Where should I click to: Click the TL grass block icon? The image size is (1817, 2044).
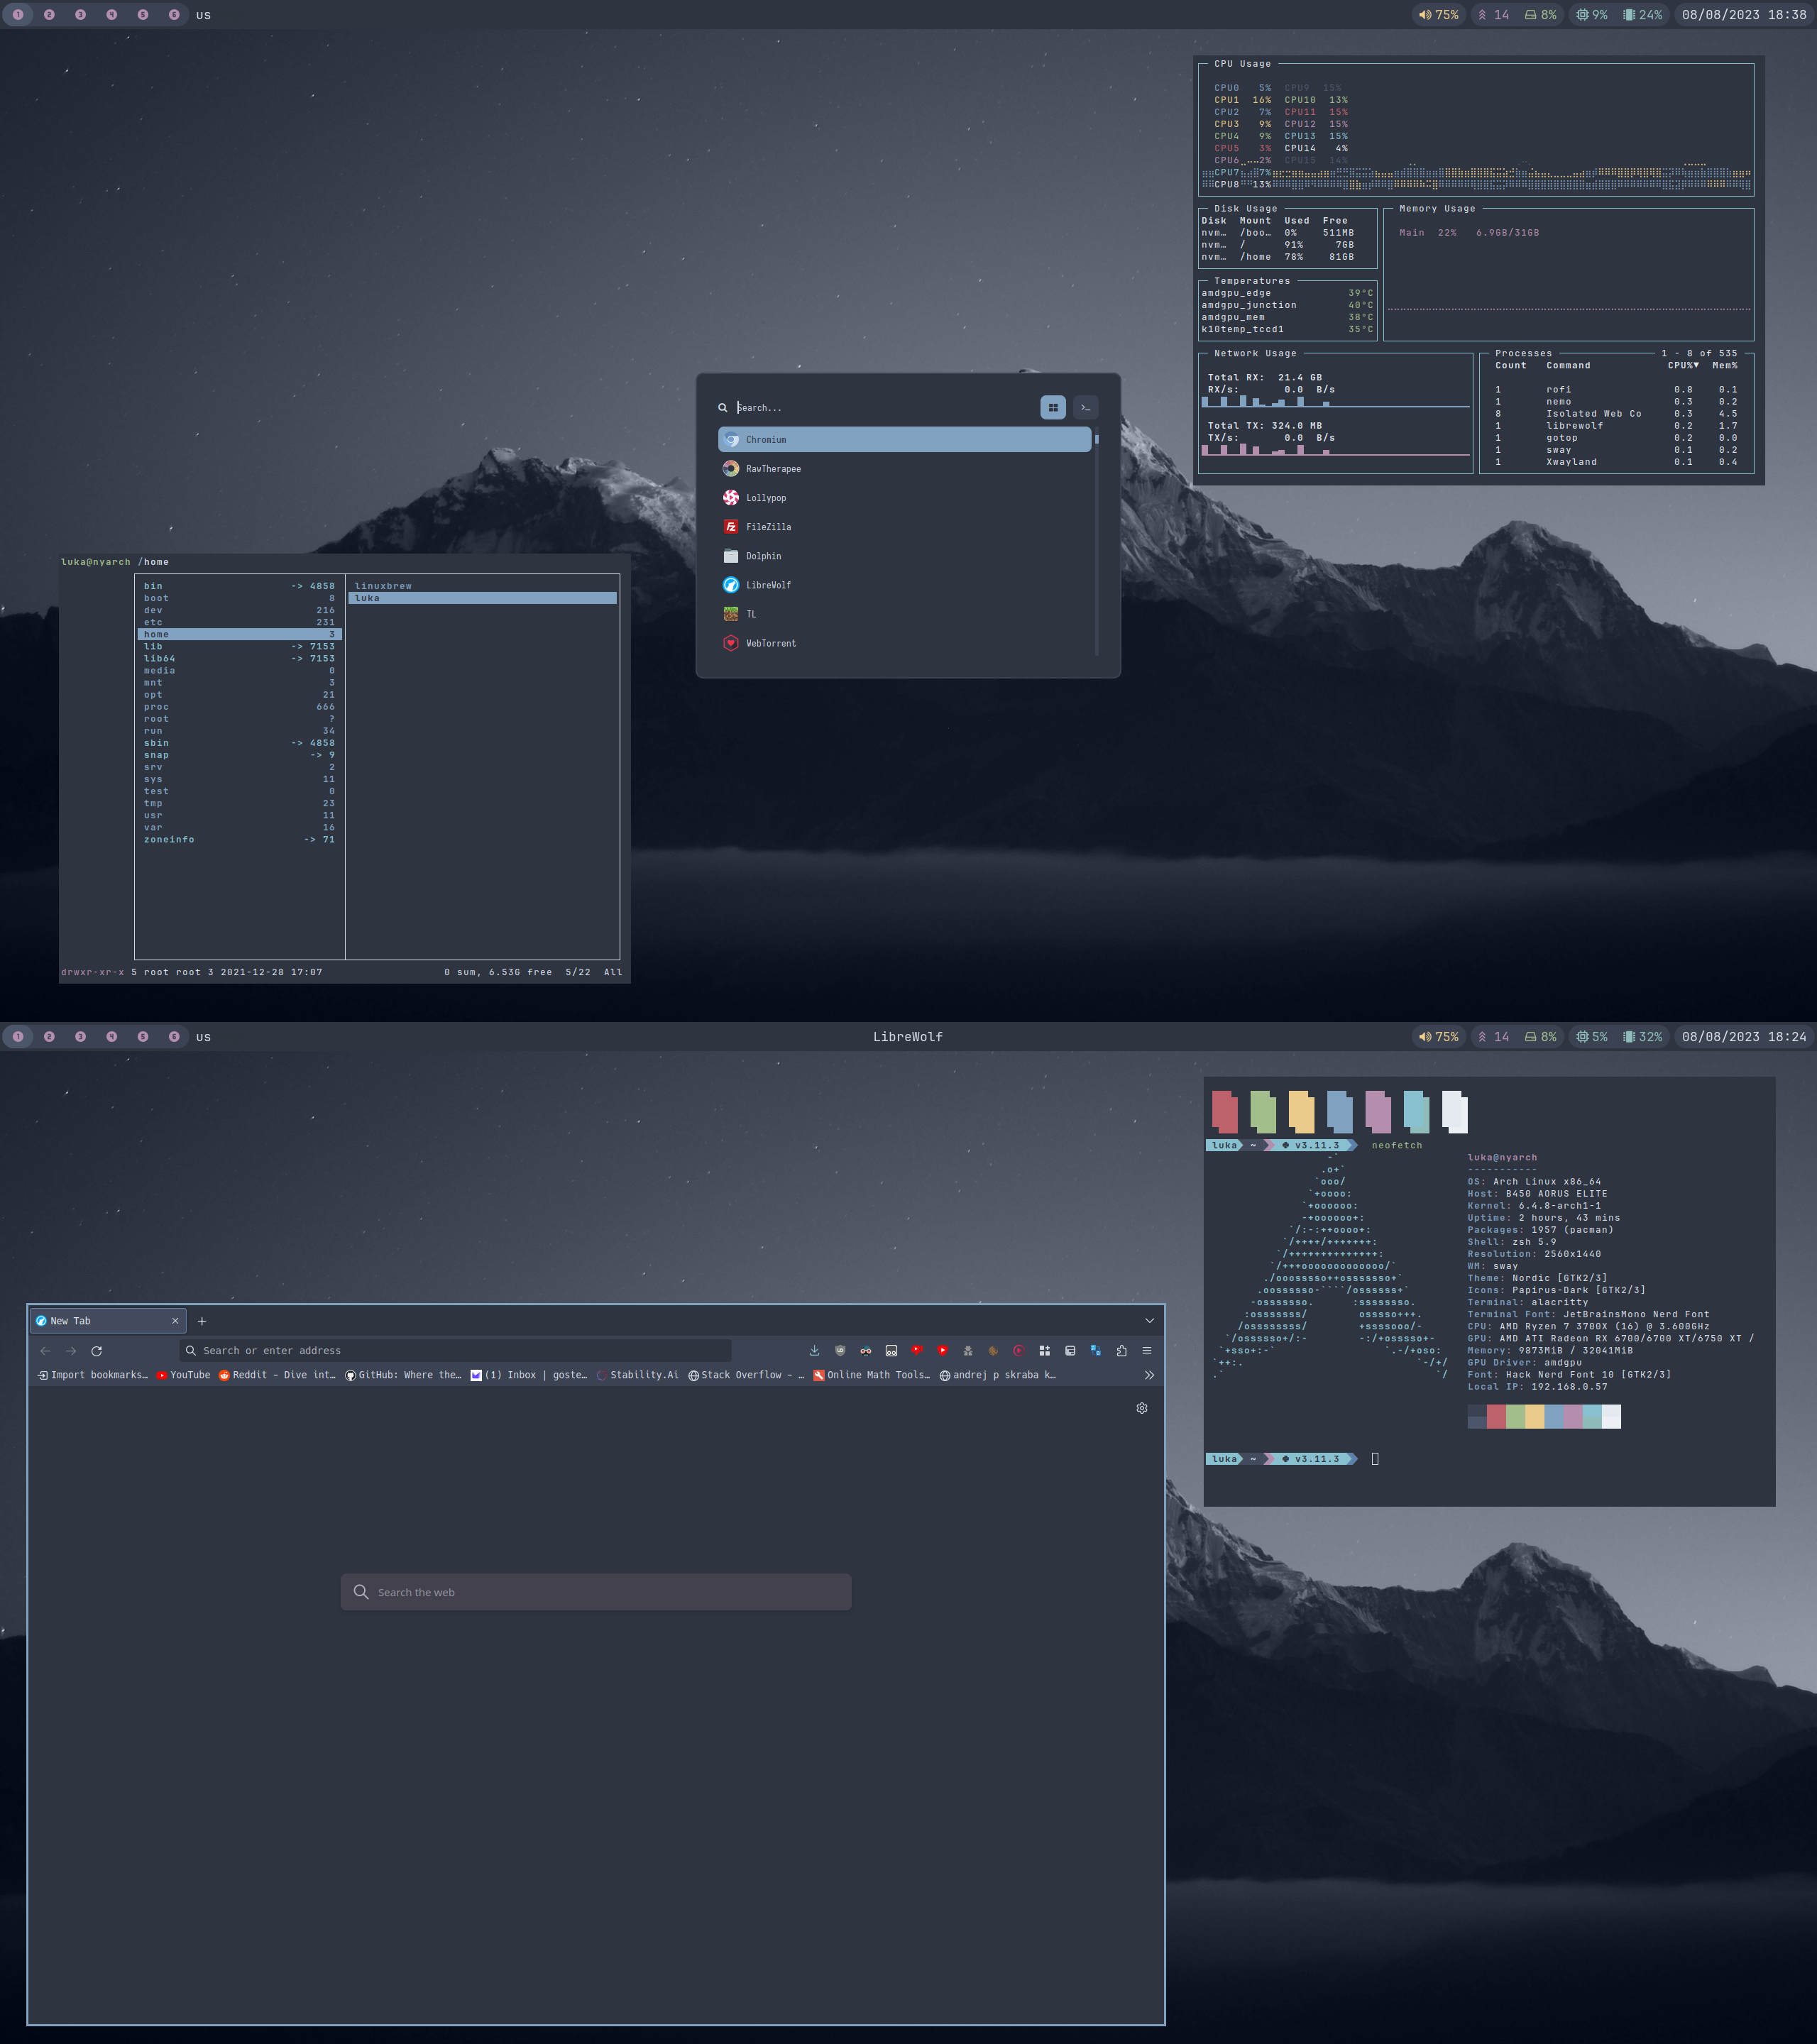(731, 614)
